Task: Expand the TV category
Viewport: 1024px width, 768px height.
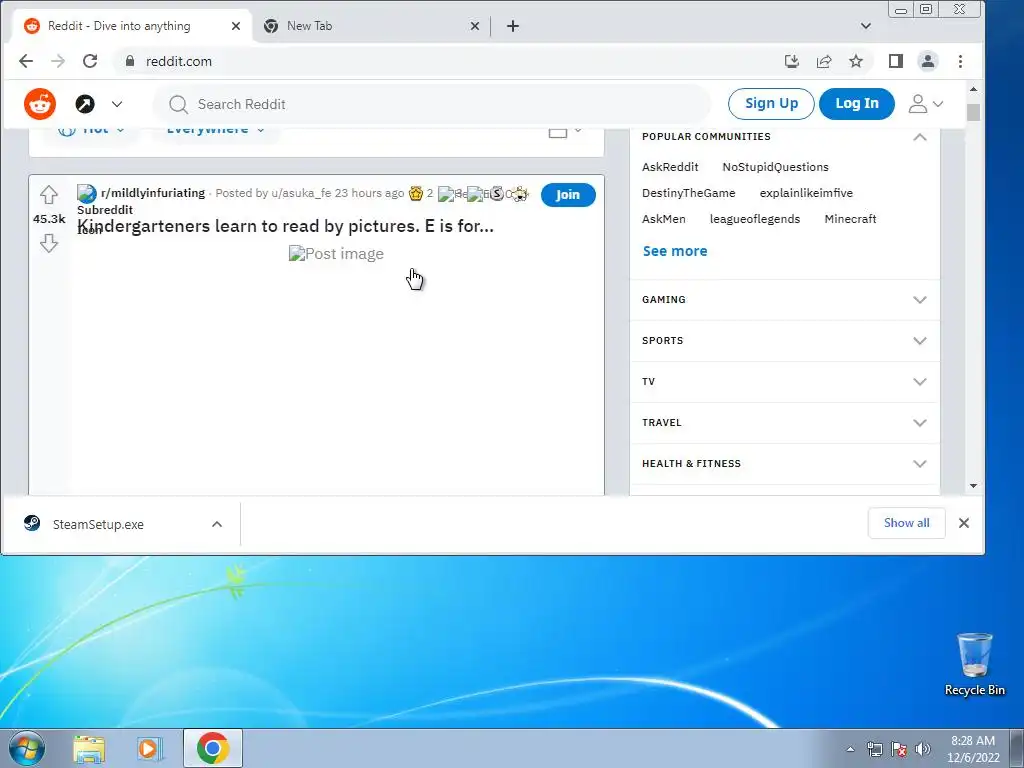Action: coord(784,382)
